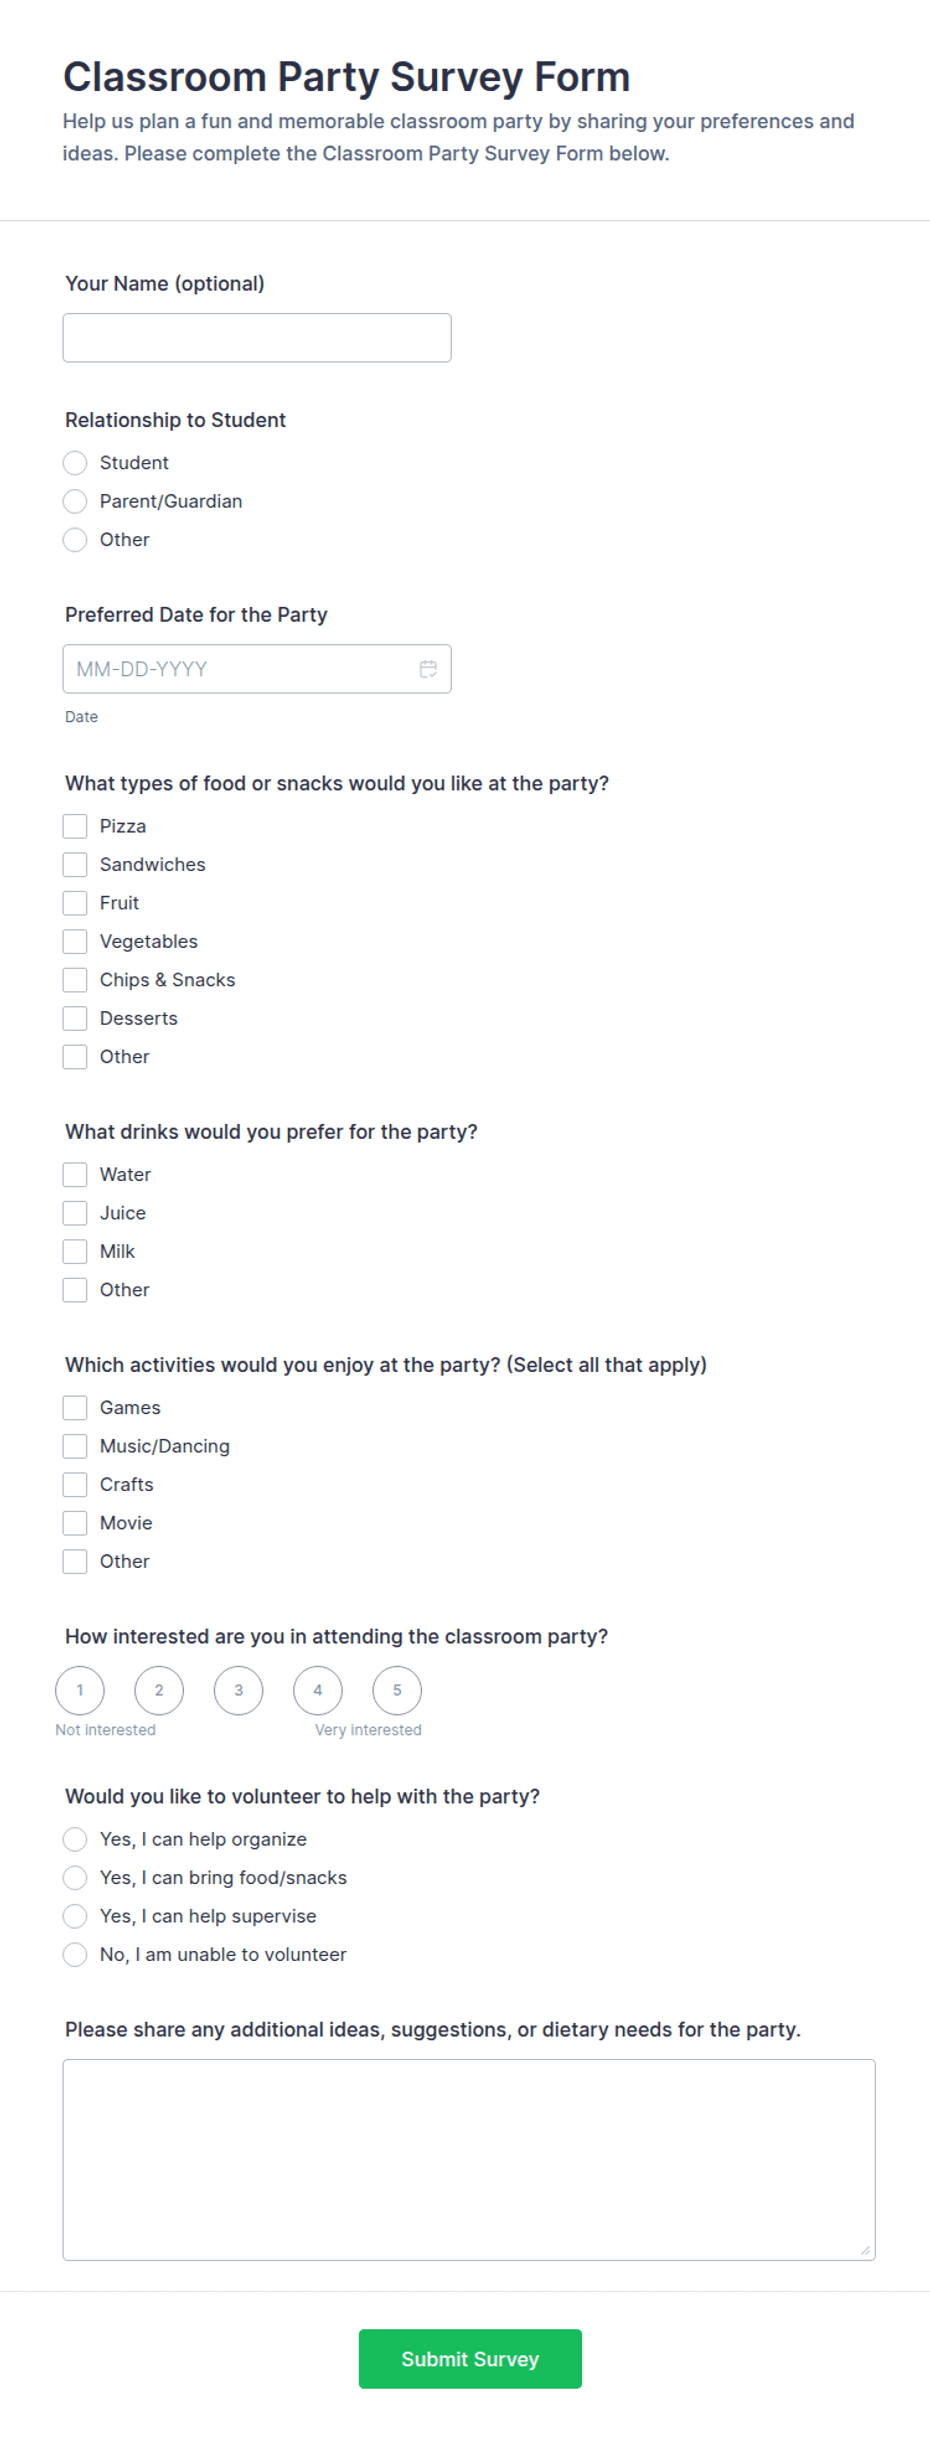Focus the Preferred Date MM-DD-YYYY field
The image size is (930, 2438).
pyautogui.click(x=257, y=669)
